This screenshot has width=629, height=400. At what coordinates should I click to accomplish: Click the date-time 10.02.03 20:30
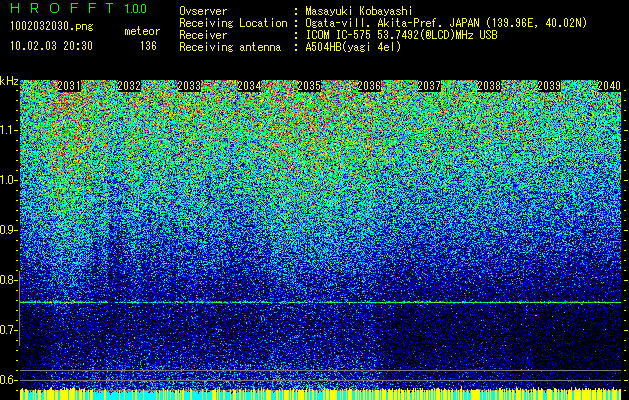point(51,46)
